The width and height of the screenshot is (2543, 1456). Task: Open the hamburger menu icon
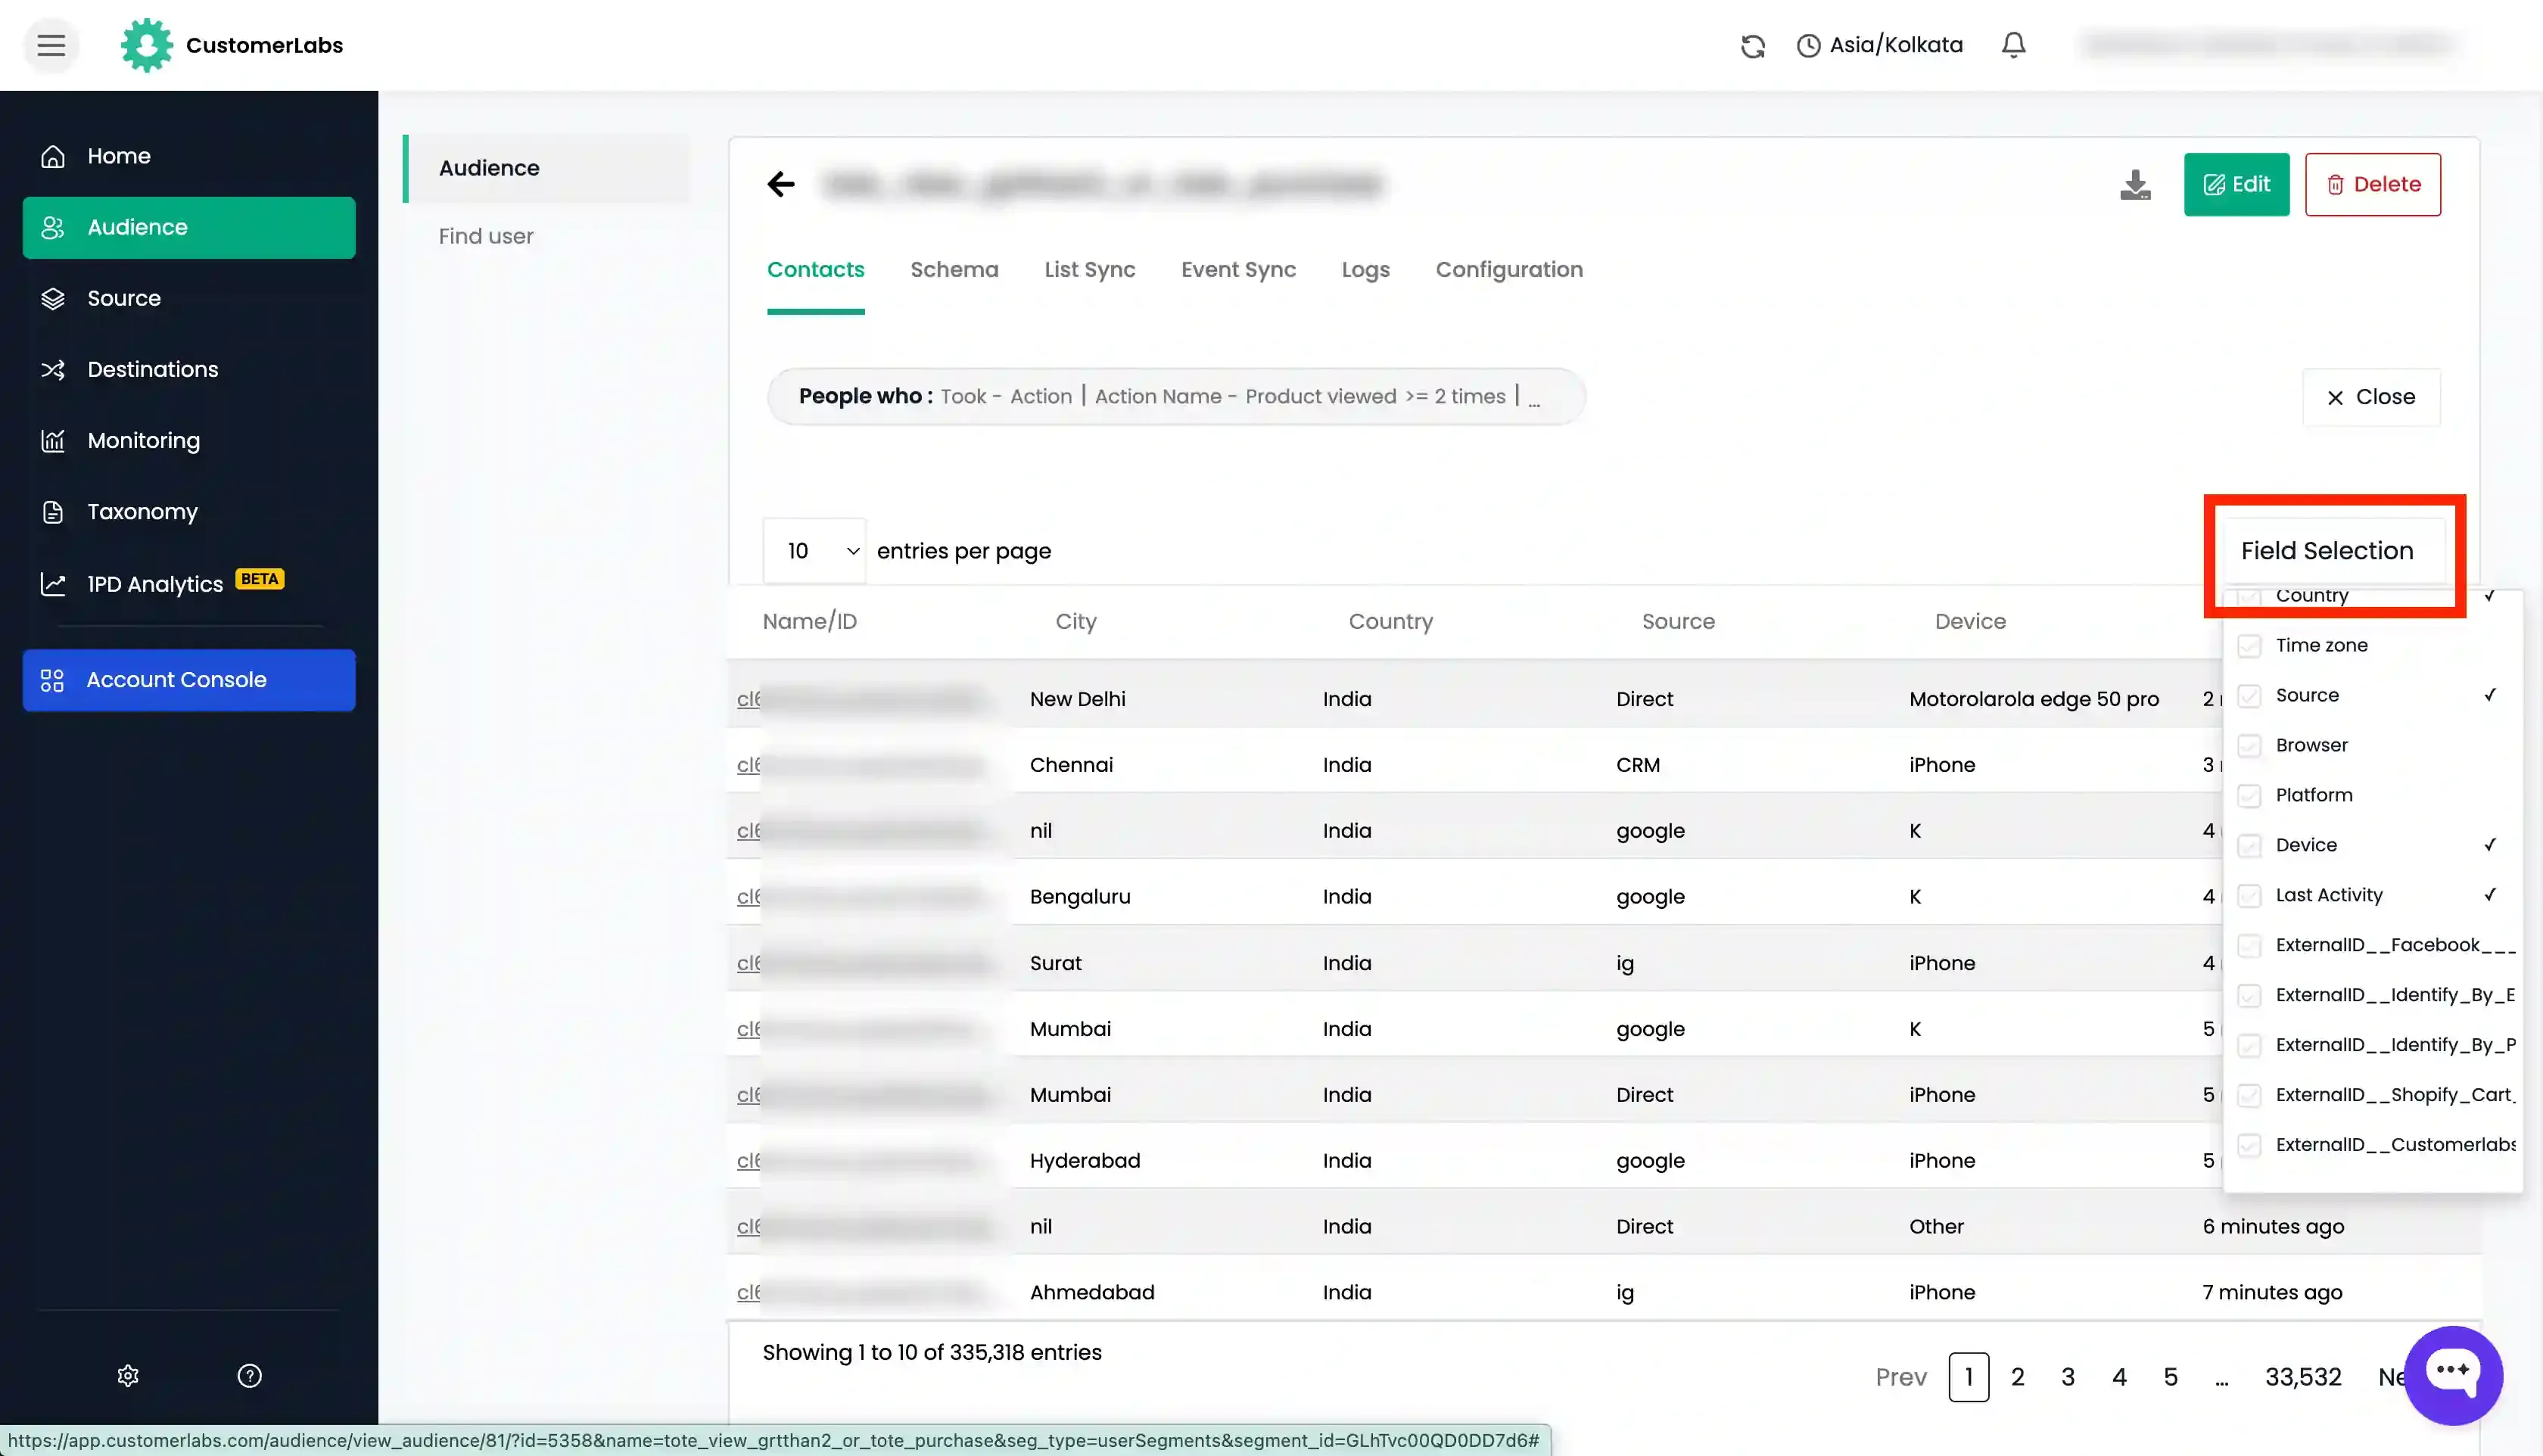pyautogui.click(x=51, y=45)
